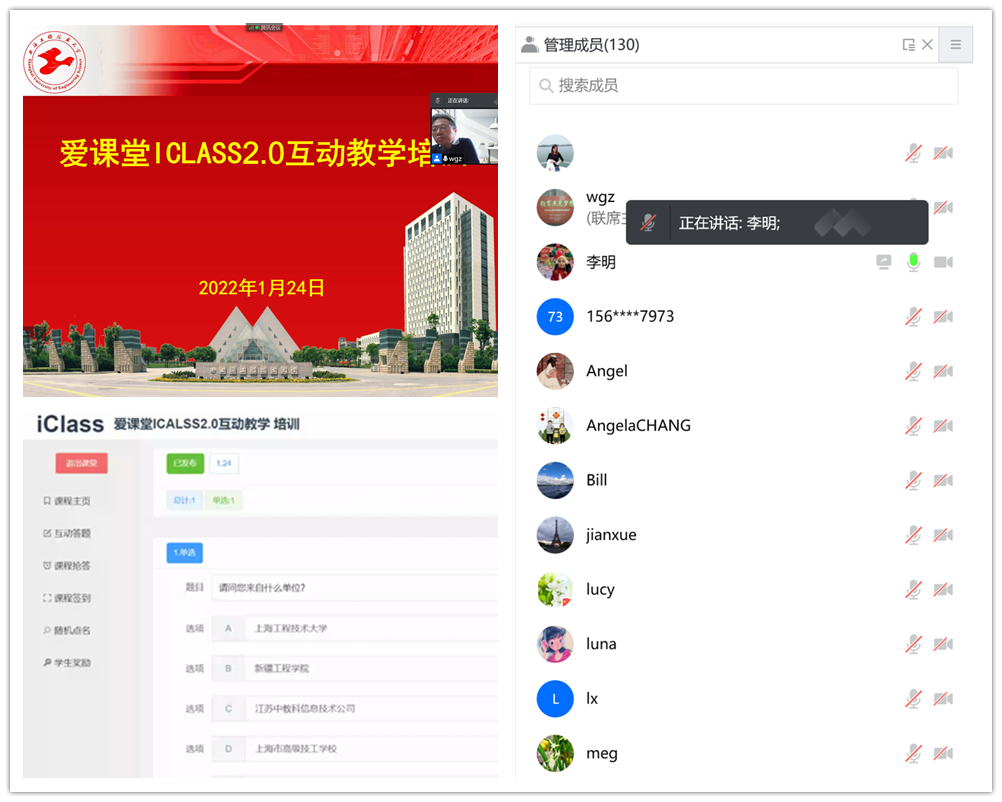Toggle microphone for 李明
Viewport: 1002px width, 802px height.
[913, 262]
